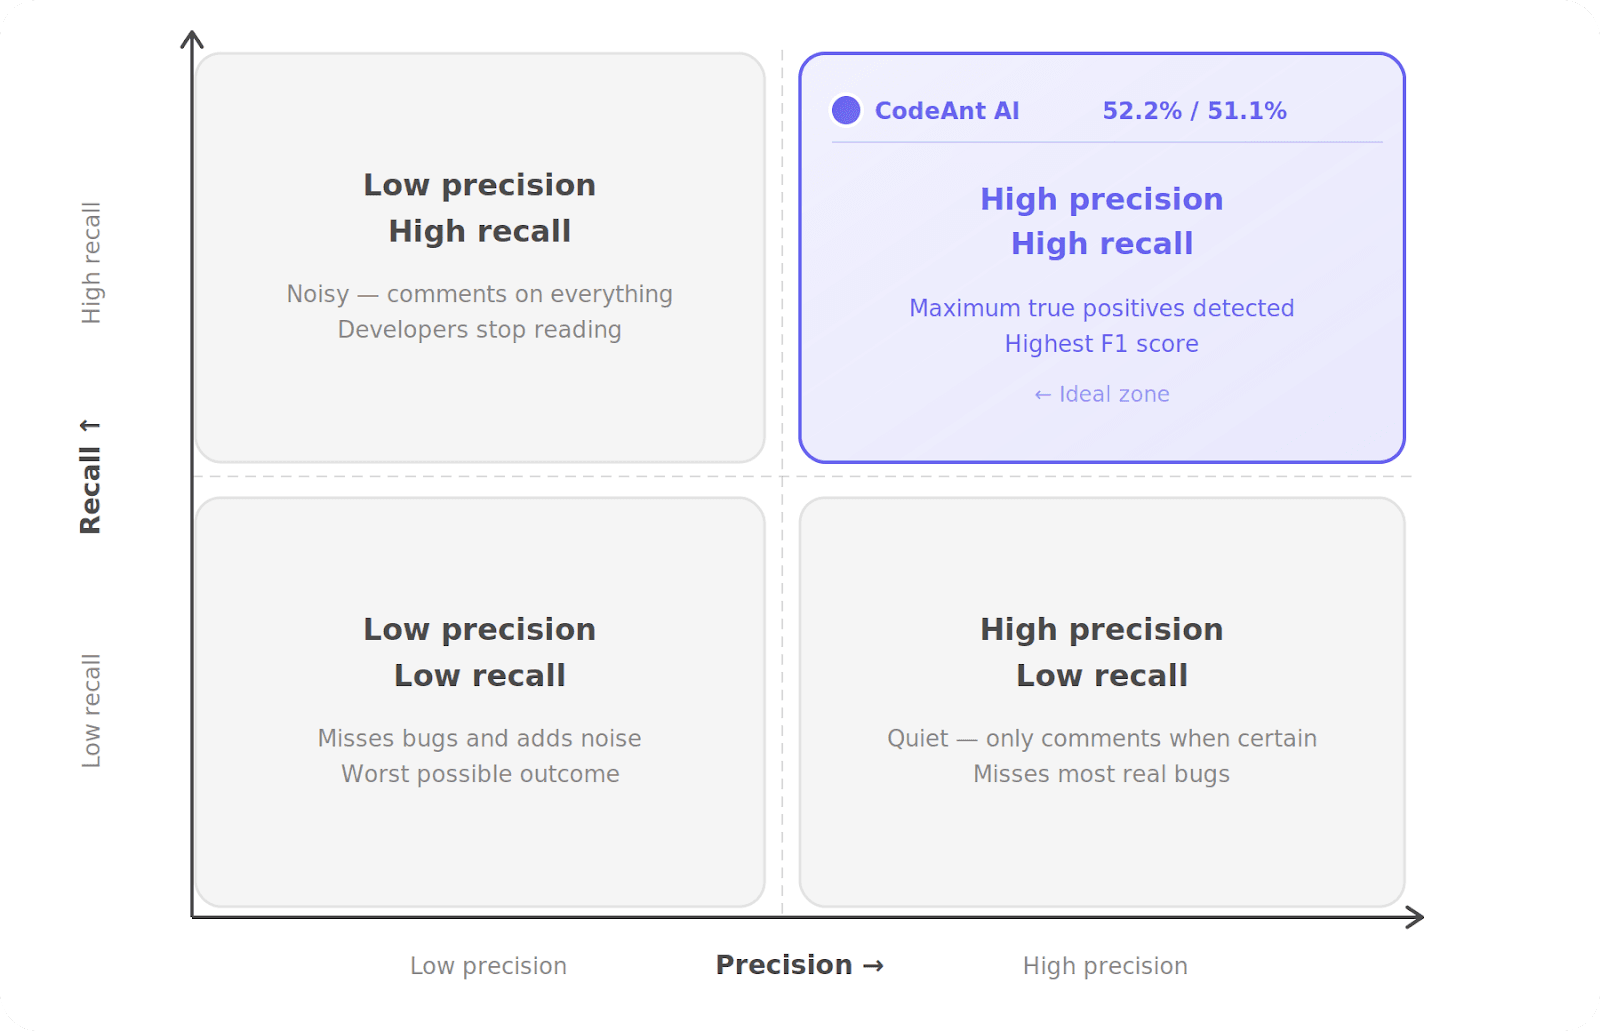Screen dimensions: 1600x1031
Task: Click the CodeAnt AI label
Action: 946,111
